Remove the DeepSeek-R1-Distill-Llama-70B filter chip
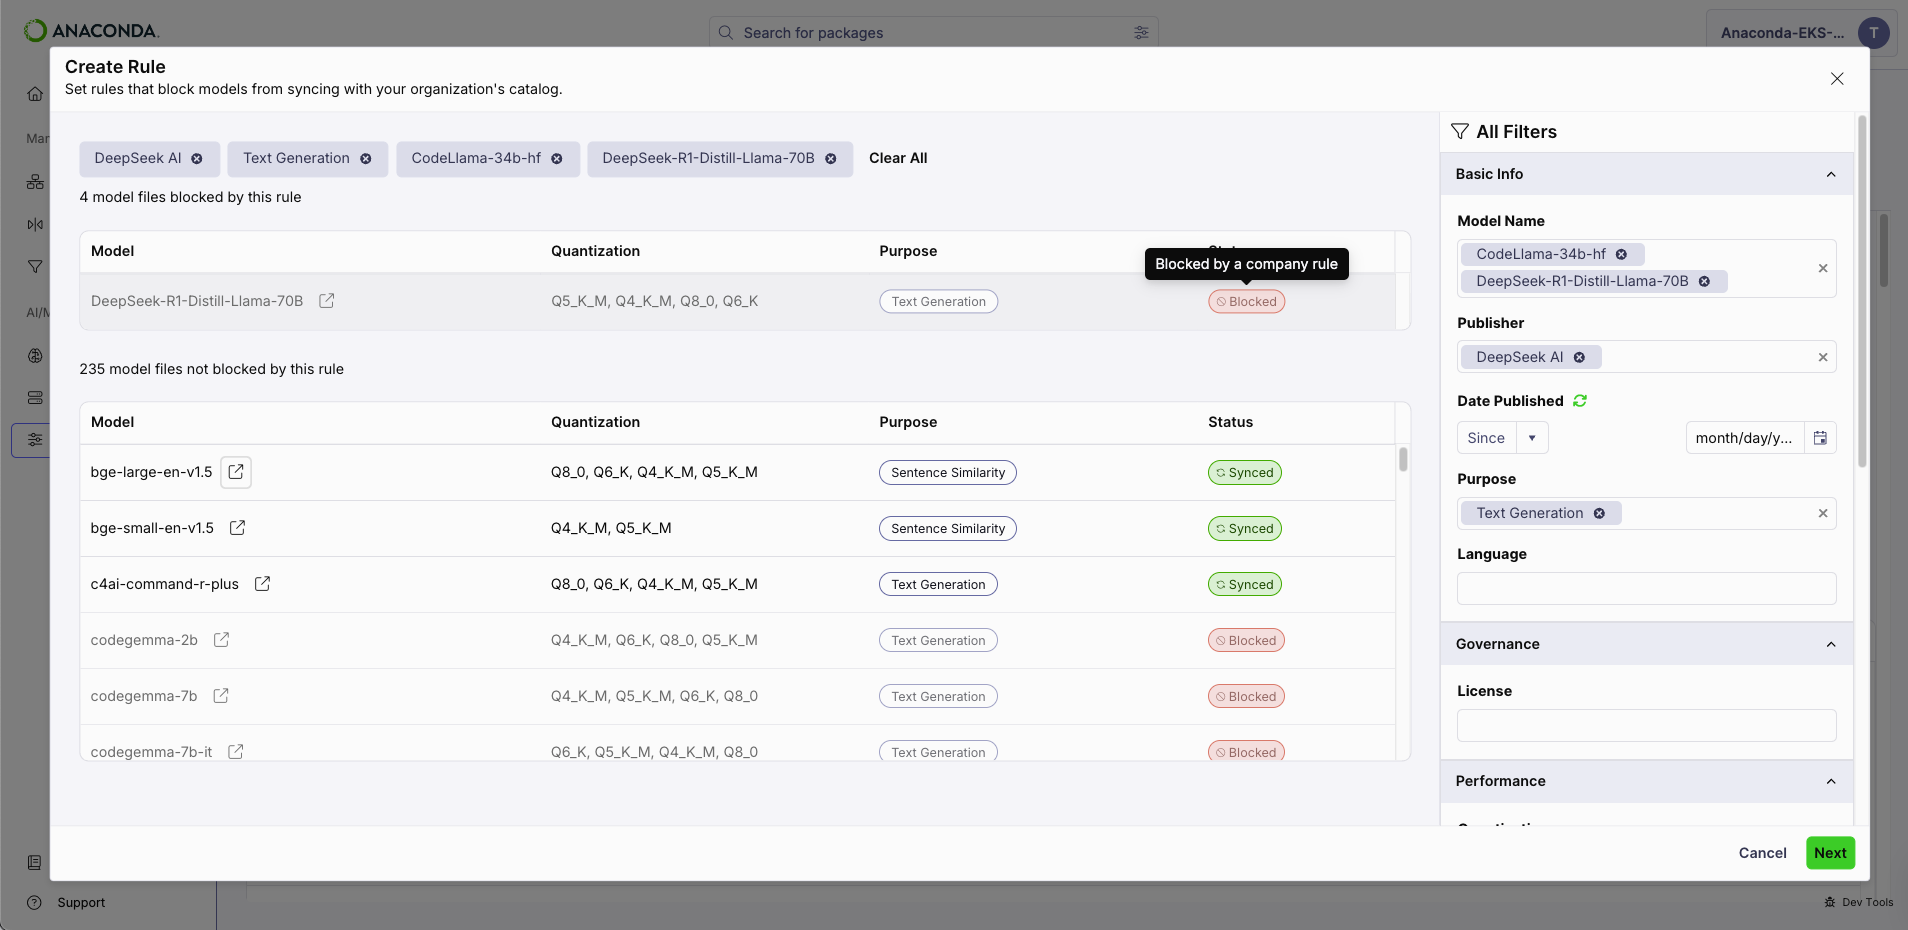This screenshot has height=930, width=1908. pos(831,159)
